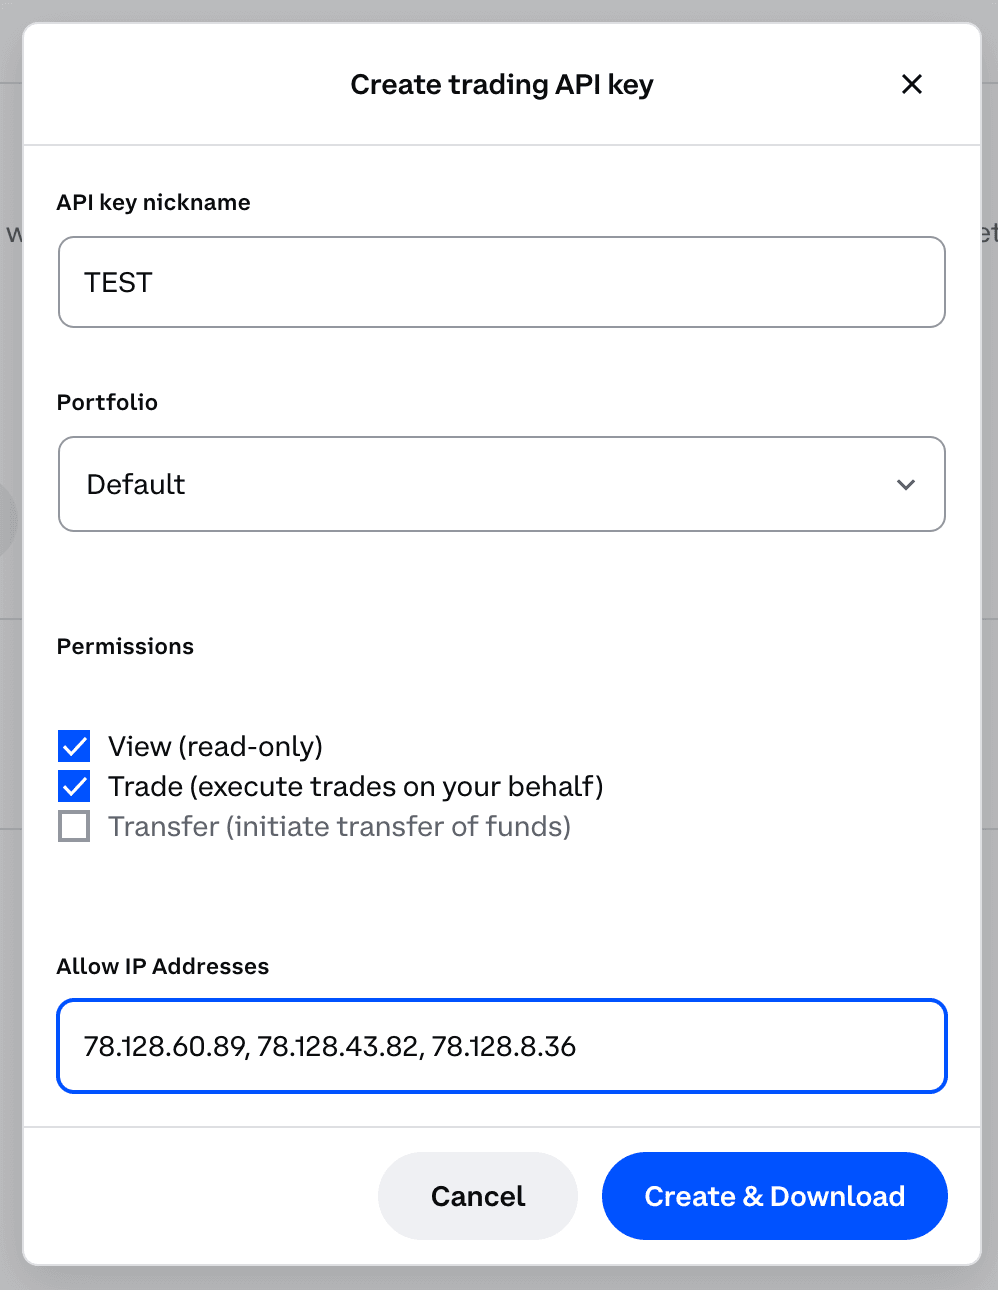Click the "Transfer (initiate transfer of funds)" label
Image resolution: width=998 pixels, height=1290 pixels.
[x=339, y=826]
